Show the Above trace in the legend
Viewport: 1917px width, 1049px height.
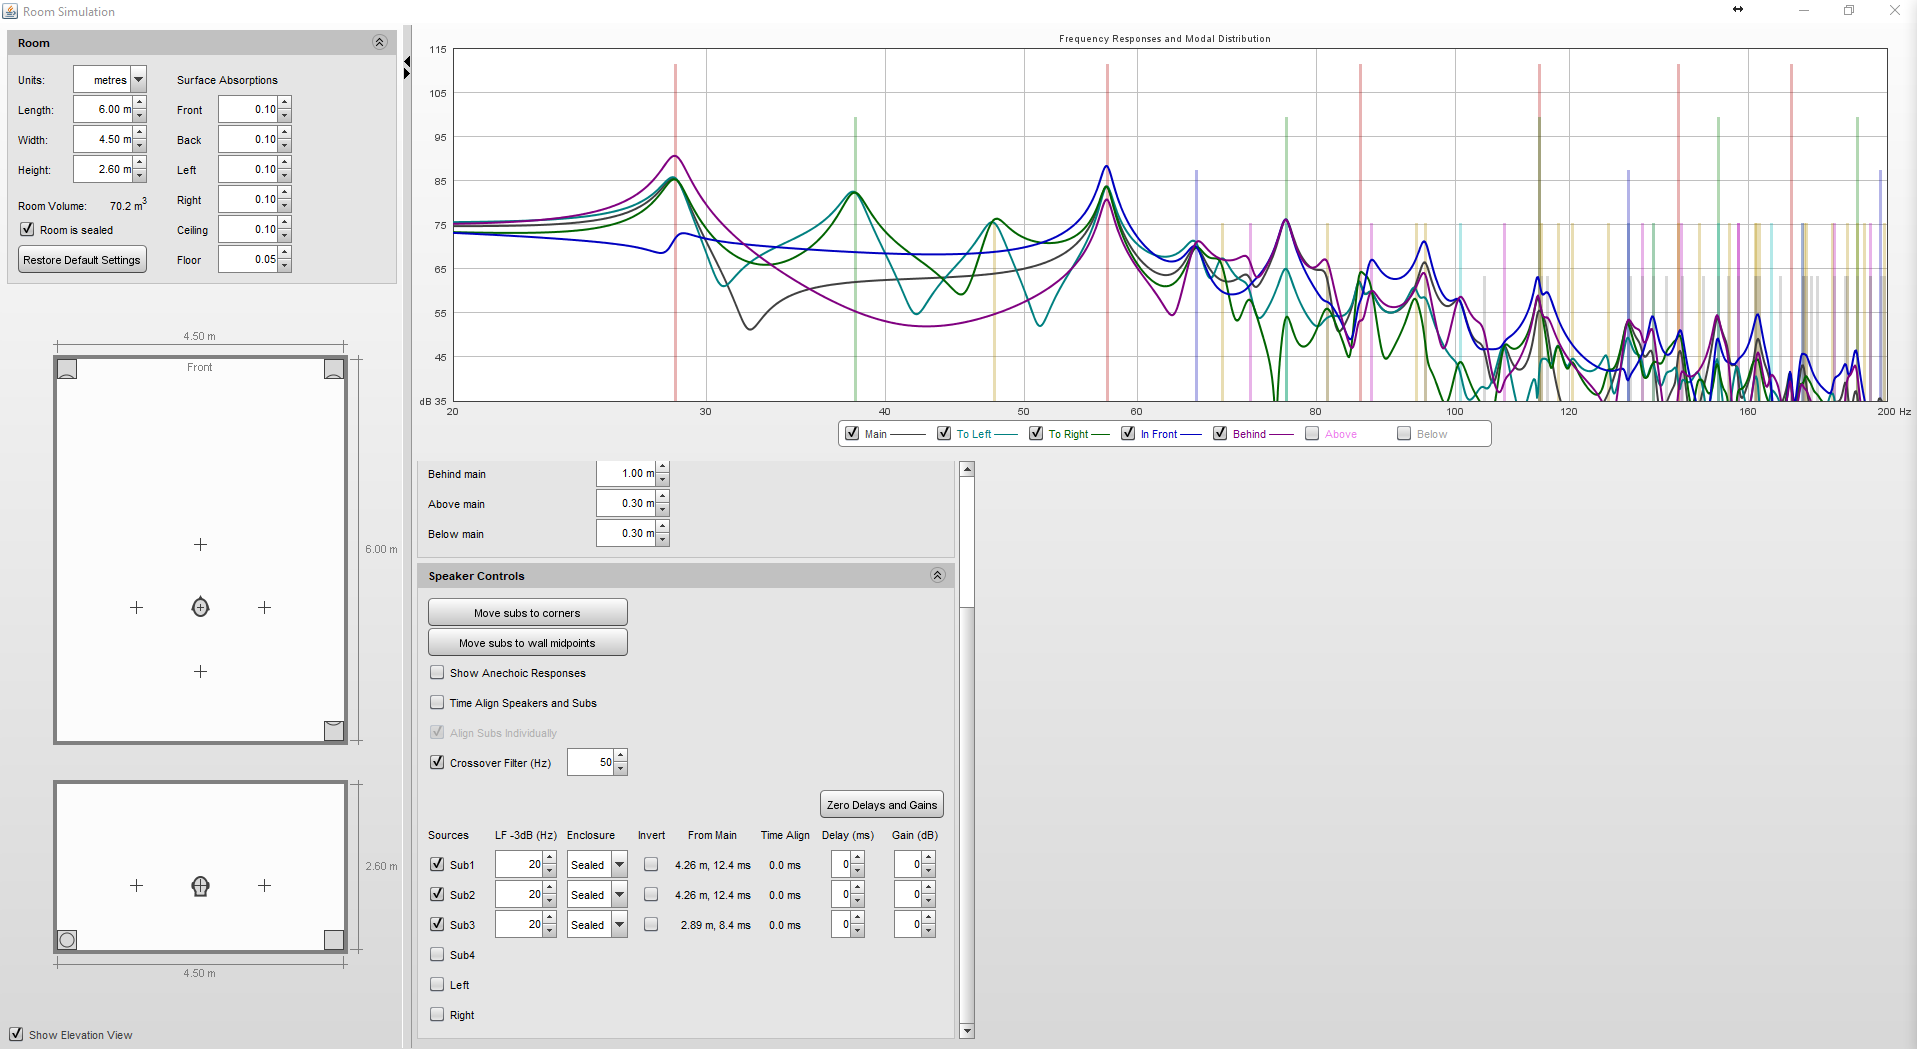pos(1312,433)
